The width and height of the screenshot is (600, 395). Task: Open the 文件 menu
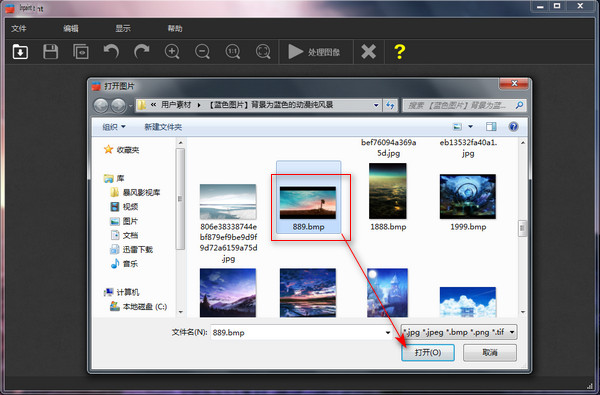19,28
